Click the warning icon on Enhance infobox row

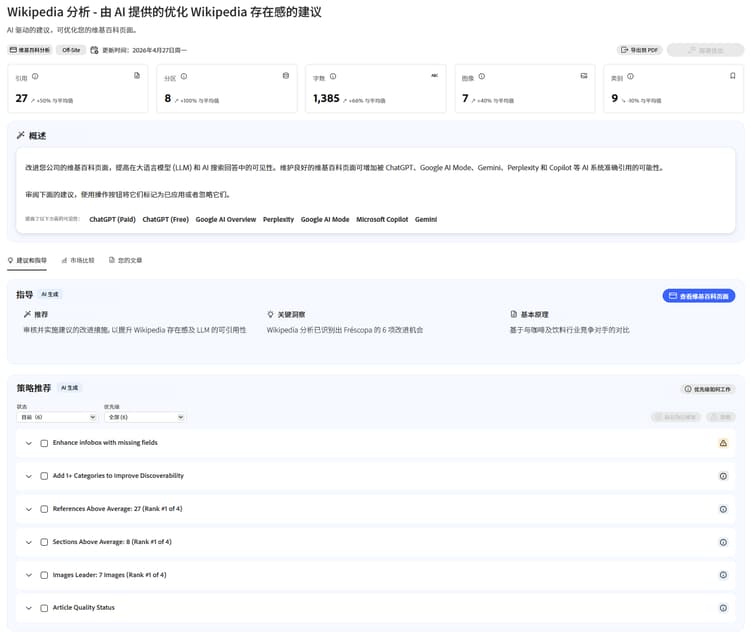coord(723,443)
